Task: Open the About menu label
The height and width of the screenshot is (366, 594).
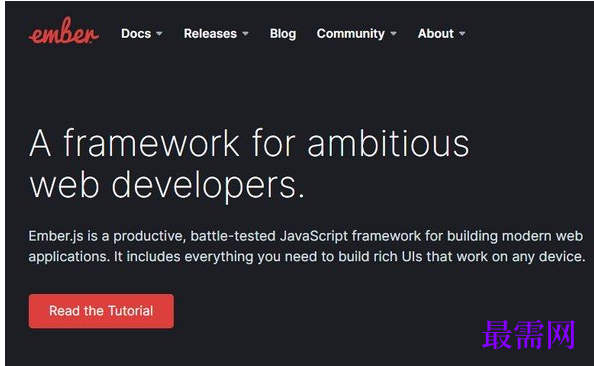Action: 436,33
